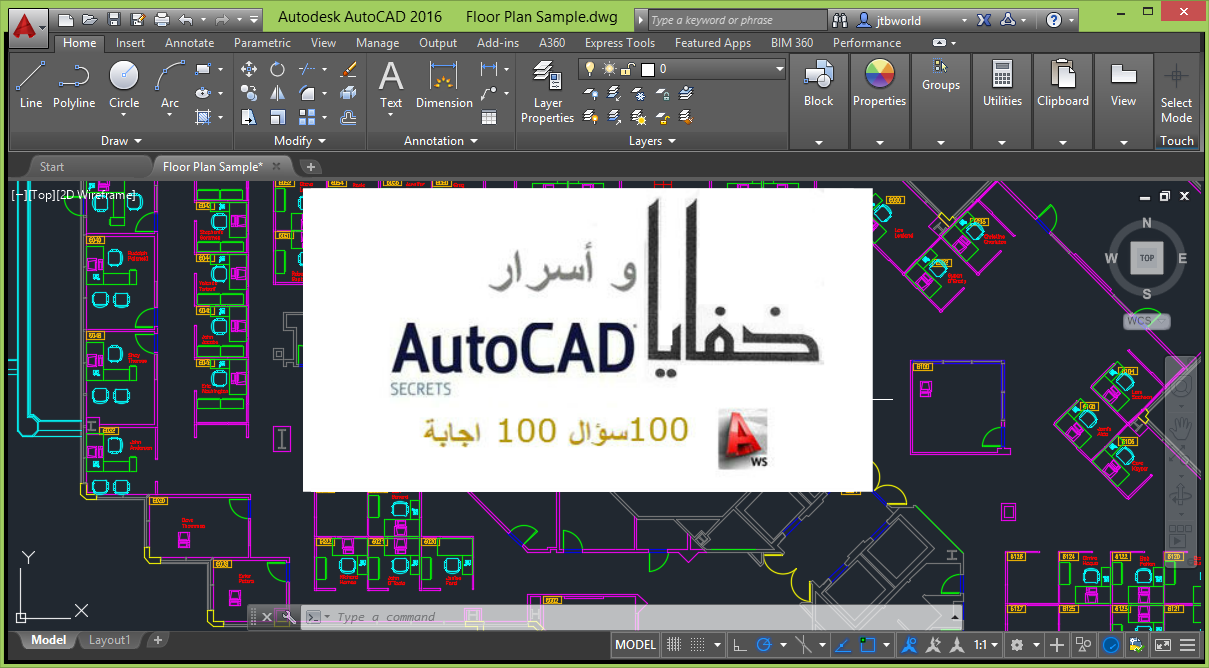Viewport: 1209px width, 668px height.
Task: Click the Copy tool in Modify panel
Action: pyautogui.click(x=249, y=93)
